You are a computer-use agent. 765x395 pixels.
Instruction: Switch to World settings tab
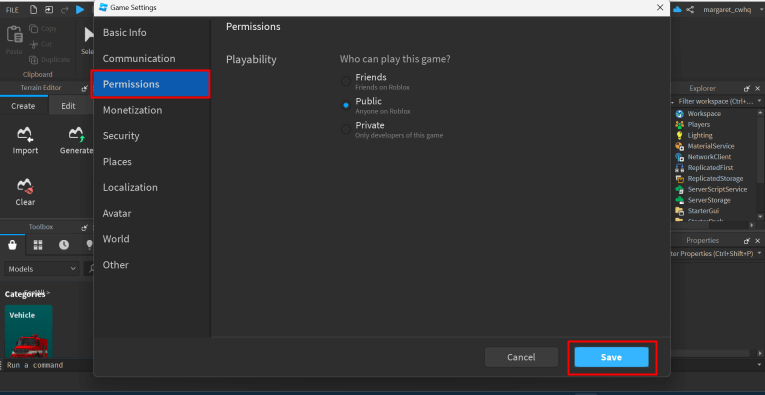pos(151,239)
